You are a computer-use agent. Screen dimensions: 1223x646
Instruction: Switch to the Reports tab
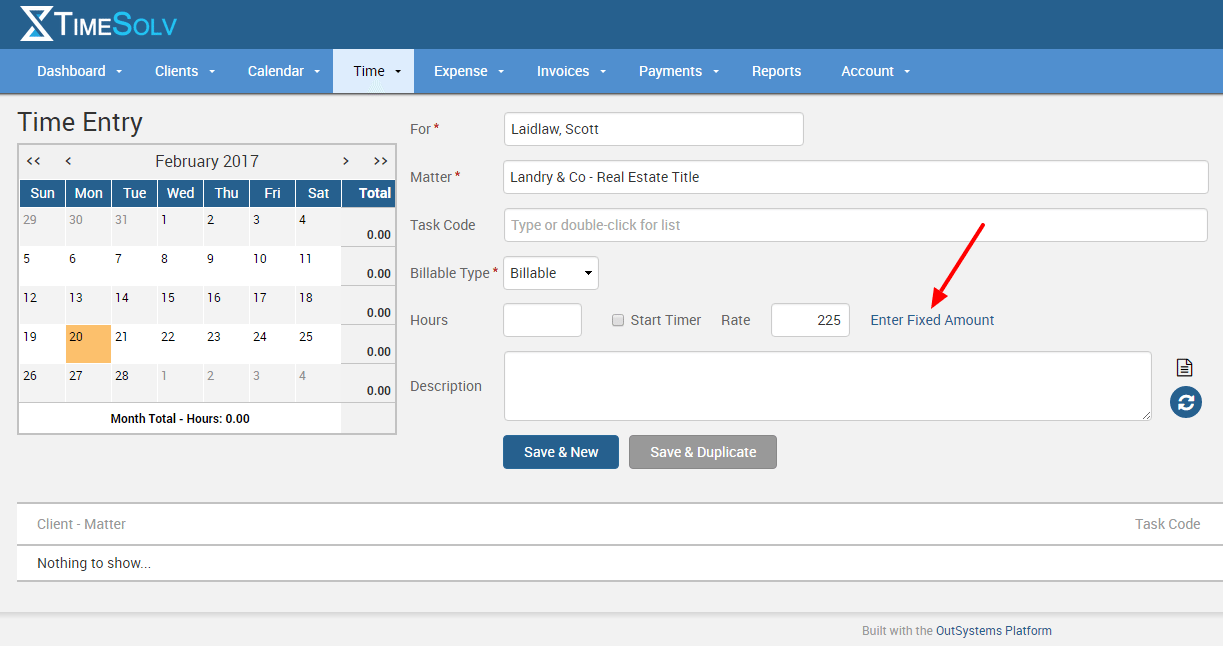(776, 71)
